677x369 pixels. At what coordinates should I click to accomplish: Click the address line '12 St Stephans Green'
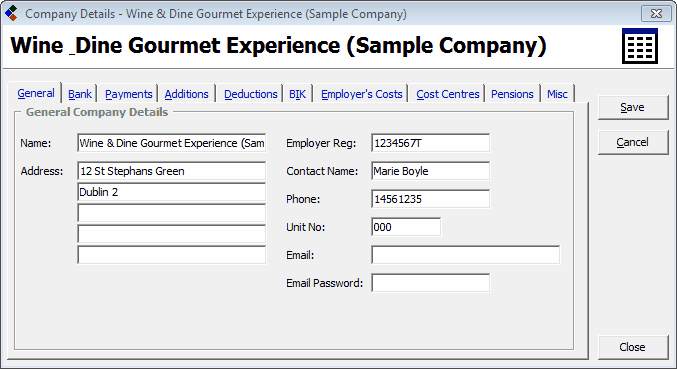[172, 171]
